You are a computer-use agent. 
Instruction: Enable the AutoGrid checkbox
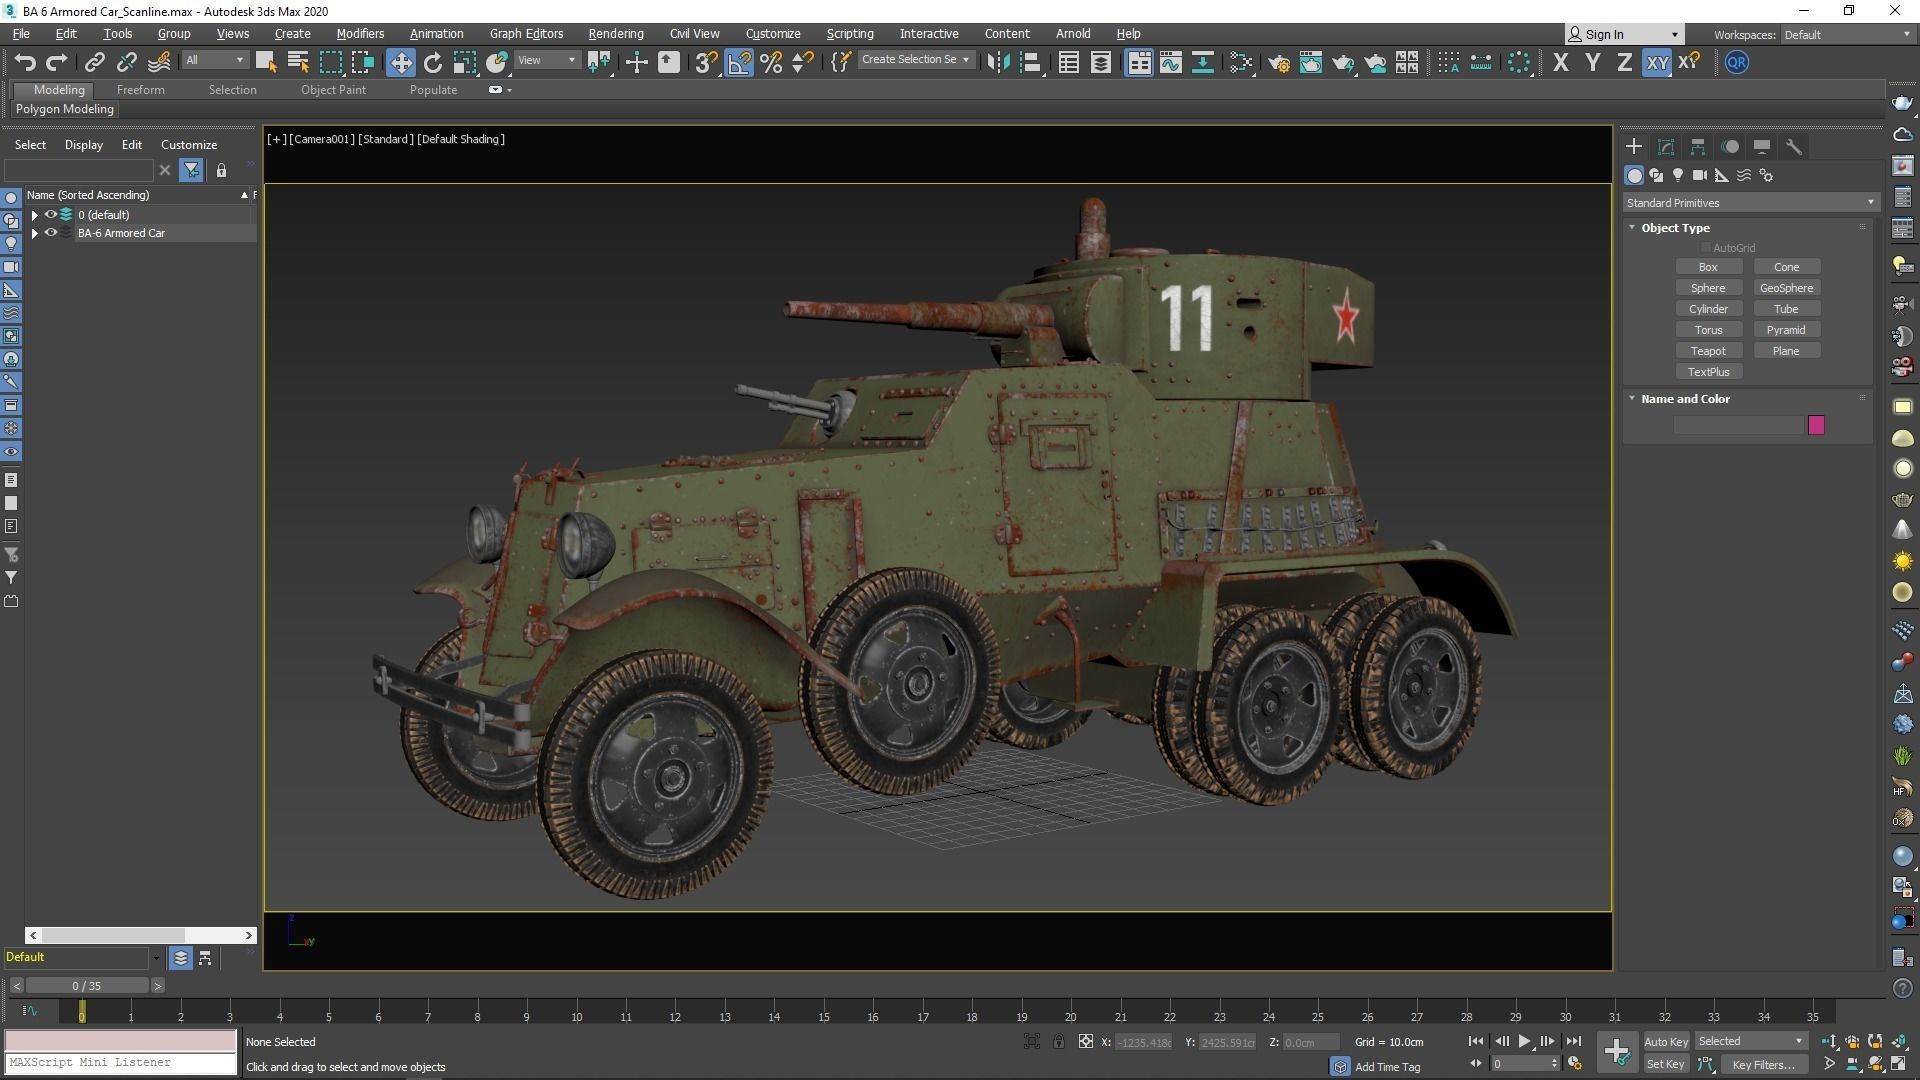pos(1706,248)
